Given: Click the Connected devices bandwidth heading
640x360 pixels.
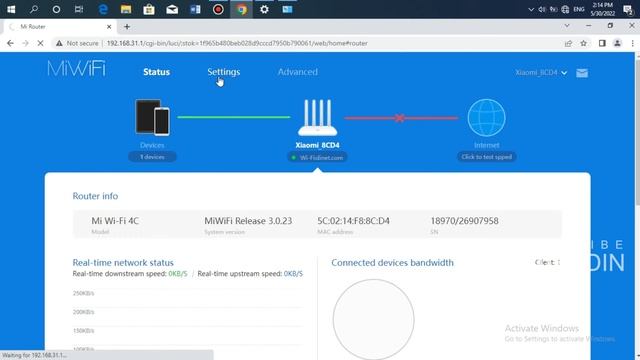Looking at the screenshot, I should tap(392, 262).
